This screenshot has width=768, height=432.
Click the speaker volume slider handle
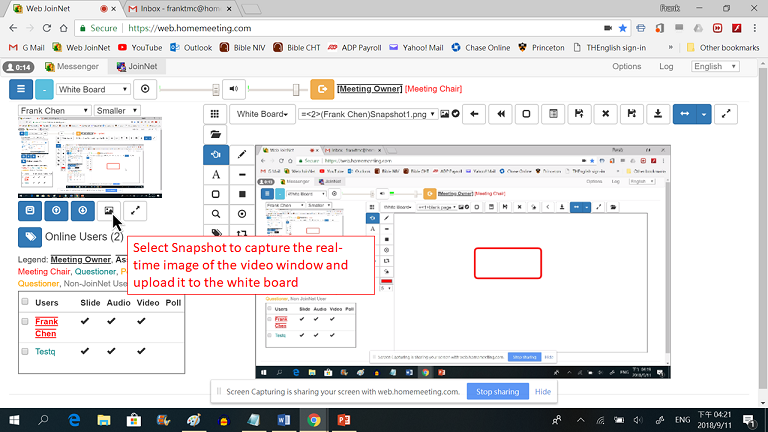point(297,89)
